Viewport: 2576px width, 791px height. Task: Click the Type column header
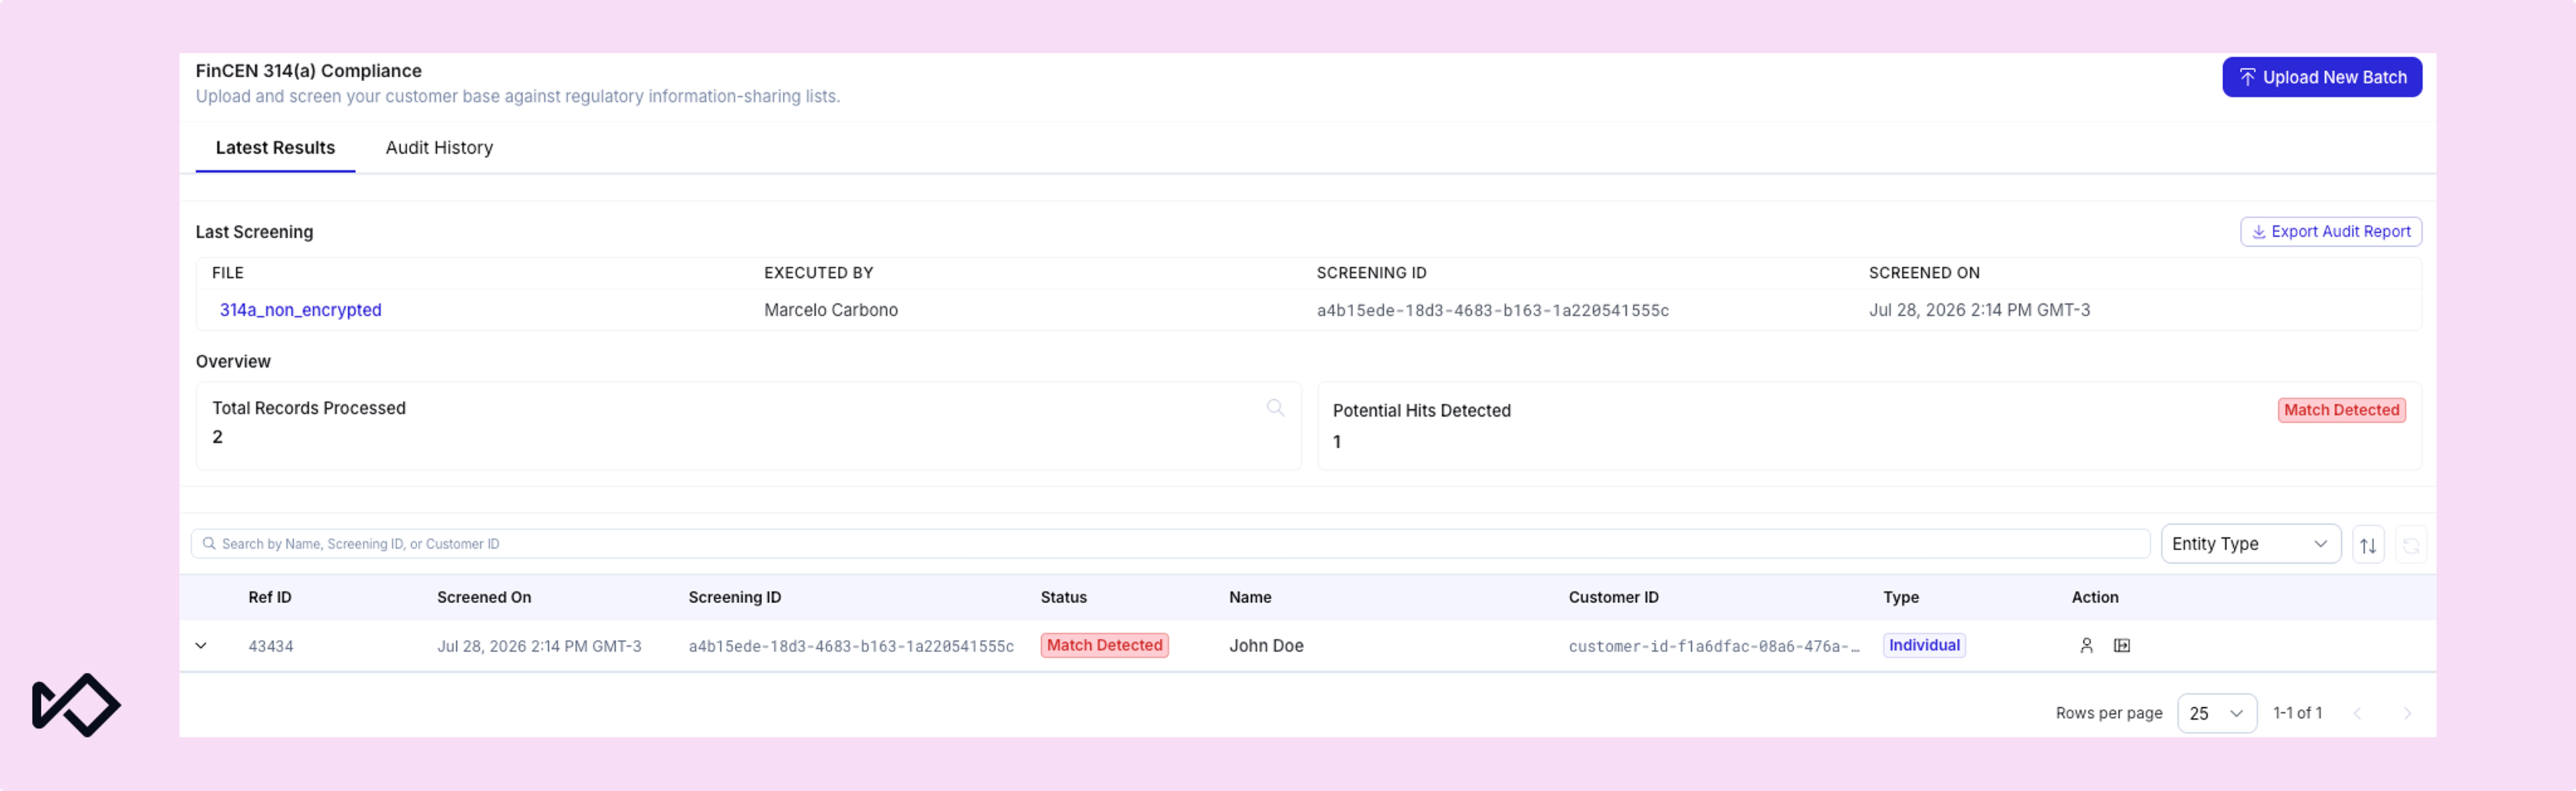tap(1900, 597)
